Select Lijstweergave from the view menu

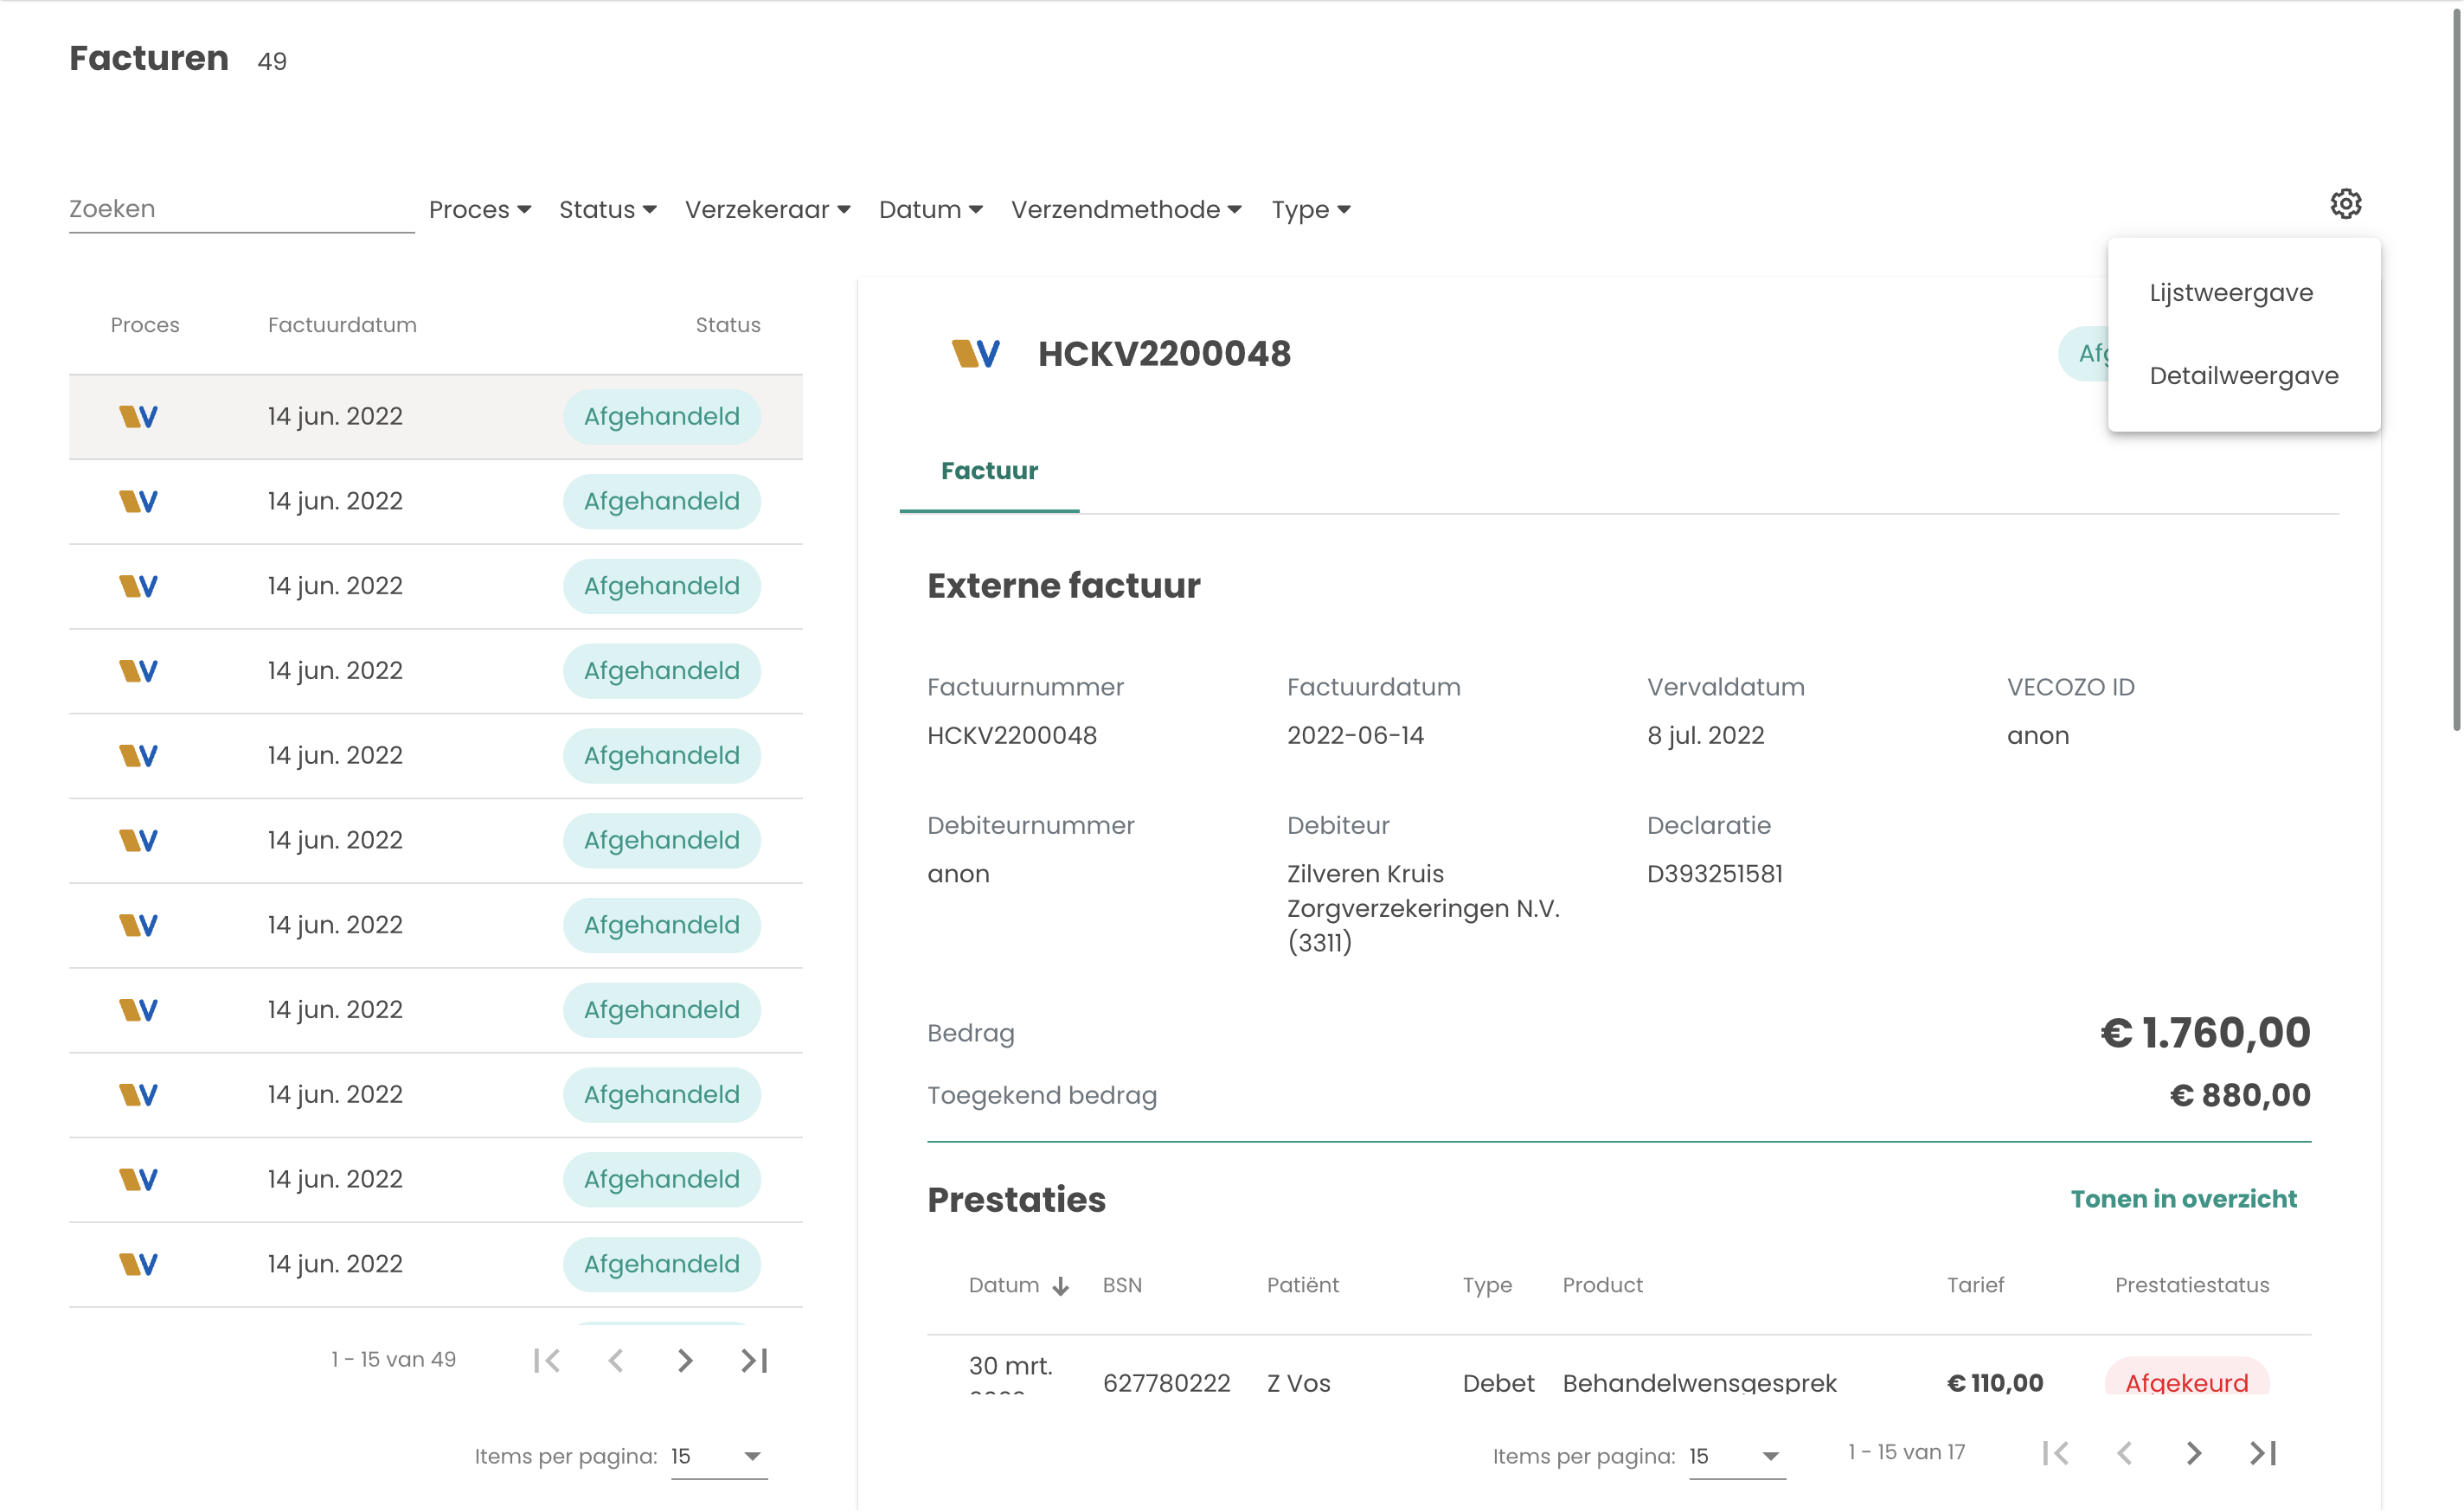2231,293
